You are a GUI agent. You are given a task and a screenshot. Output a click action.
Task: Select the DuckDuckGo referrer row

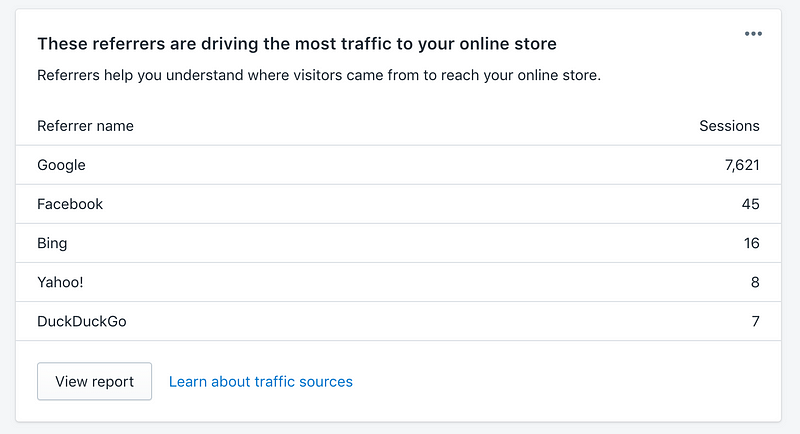(x=398, y=321)
